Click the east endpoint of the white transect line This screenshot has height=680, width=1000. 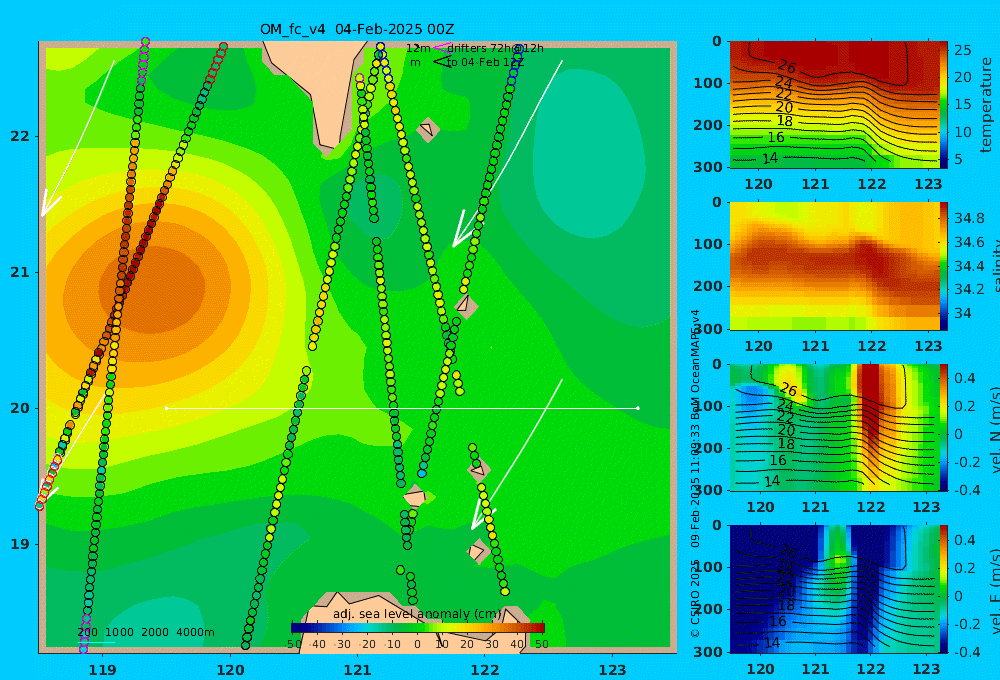[638, 408]
